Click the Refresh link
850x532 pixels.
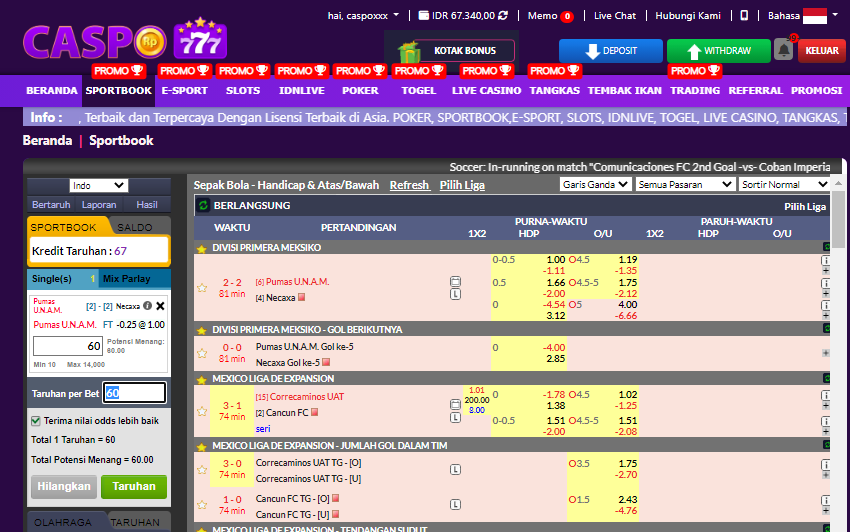(x=409, y=185)
